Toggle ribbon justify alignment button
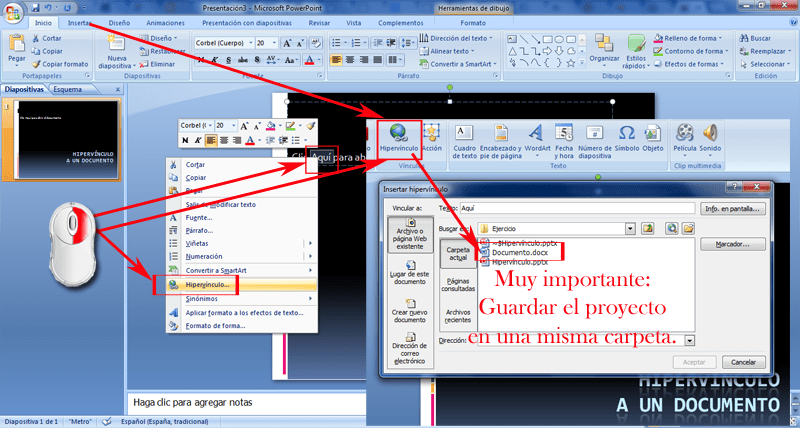This screenshot has width=800, height=428. (378, 60)
